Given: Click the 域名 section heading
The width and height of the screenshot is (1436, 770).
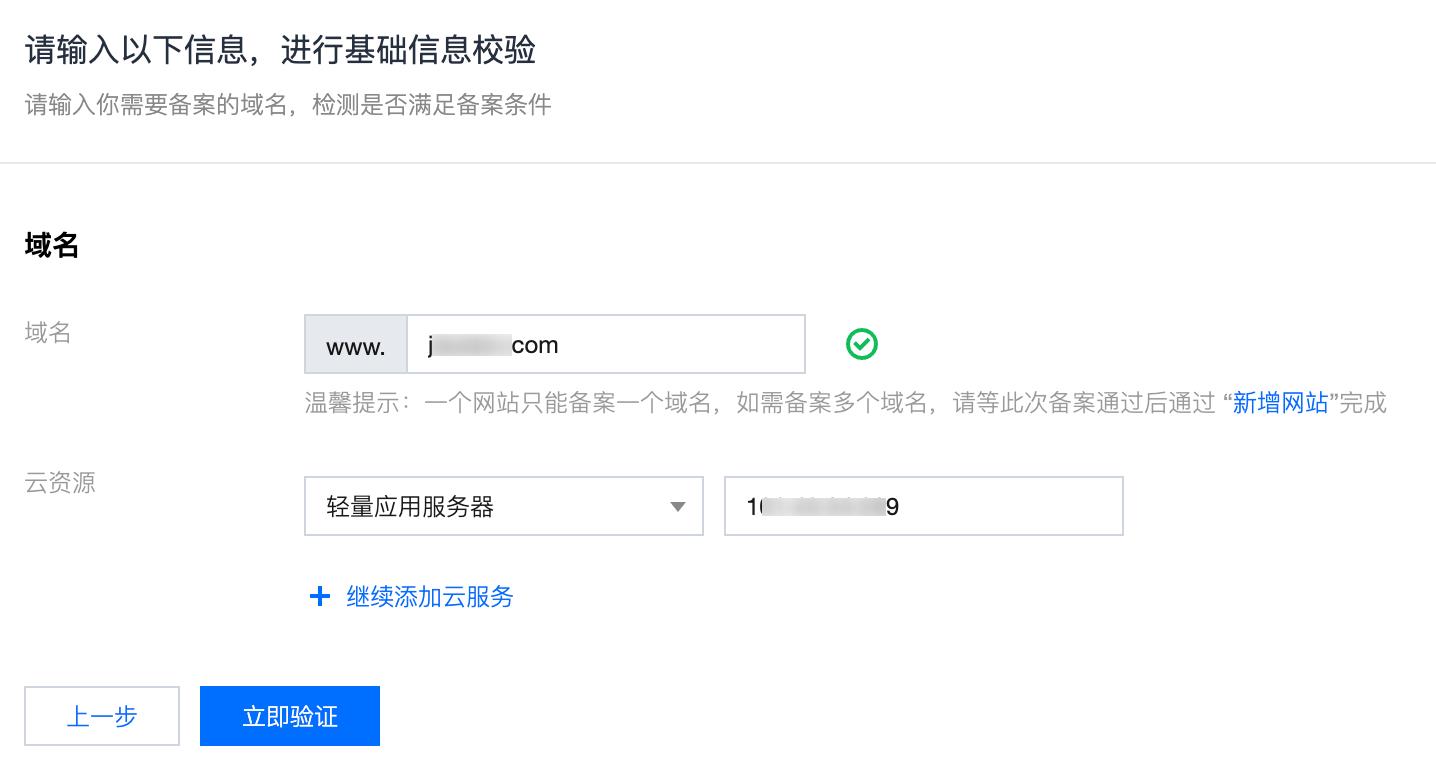Looking at the screenshot, I should pos(52,245).
